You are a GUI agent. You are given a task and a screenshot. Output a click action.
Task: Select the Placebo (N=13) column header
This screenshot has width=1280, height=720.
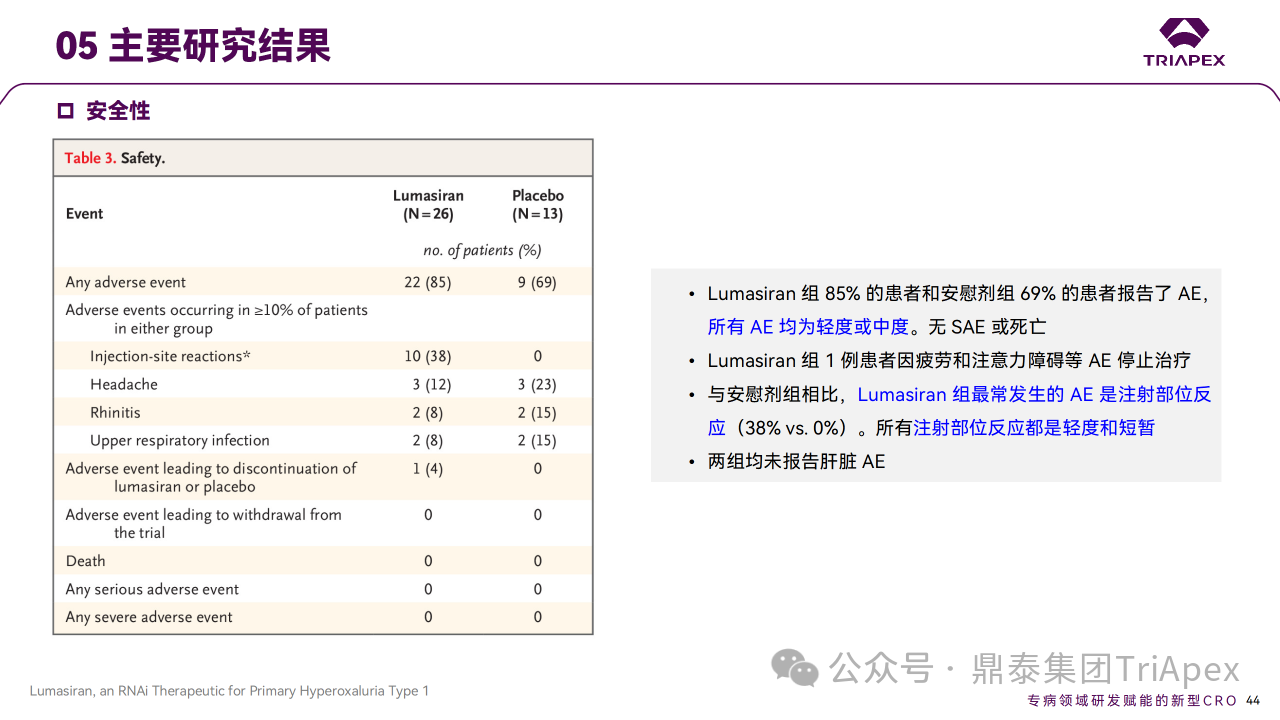click(537, 205)
